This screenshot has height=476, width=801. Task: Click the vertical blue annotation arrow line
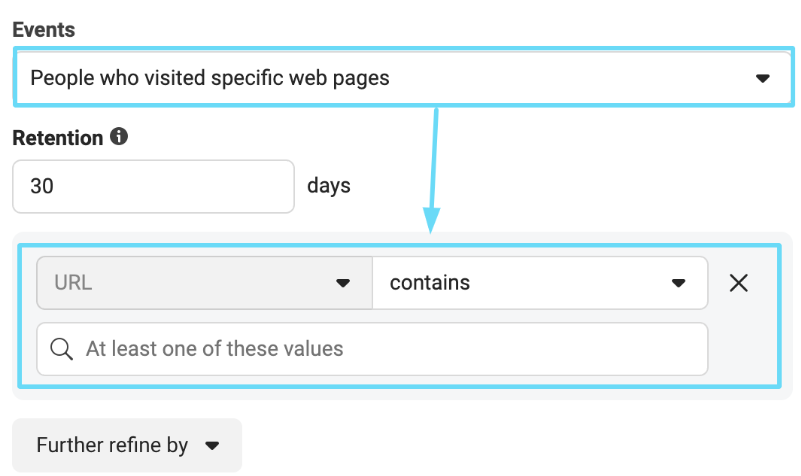point(435,158)
